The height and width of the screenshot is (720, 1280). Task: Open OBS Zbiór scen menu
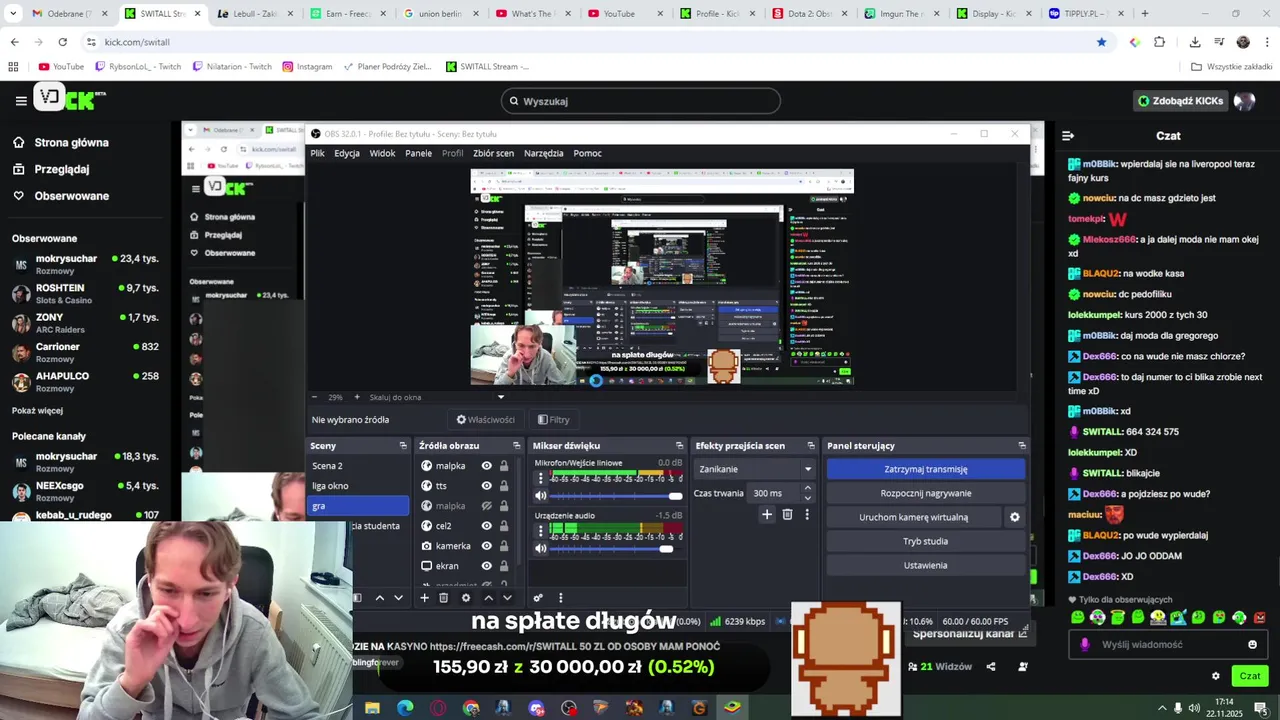tap(493, 153)
